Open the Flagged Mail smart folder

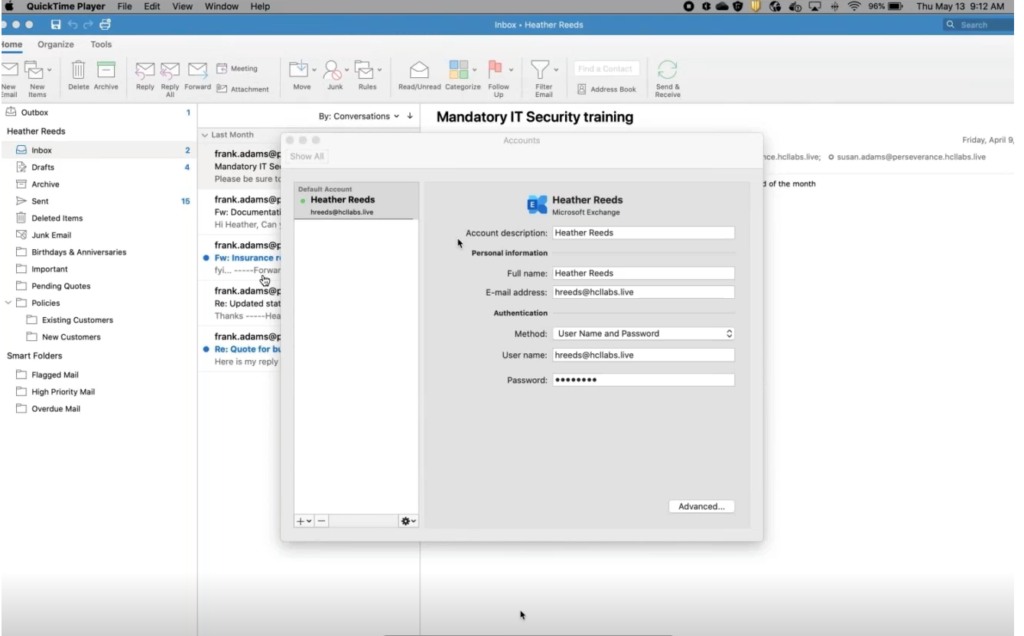pyautogui.click(x=99, y=375)
